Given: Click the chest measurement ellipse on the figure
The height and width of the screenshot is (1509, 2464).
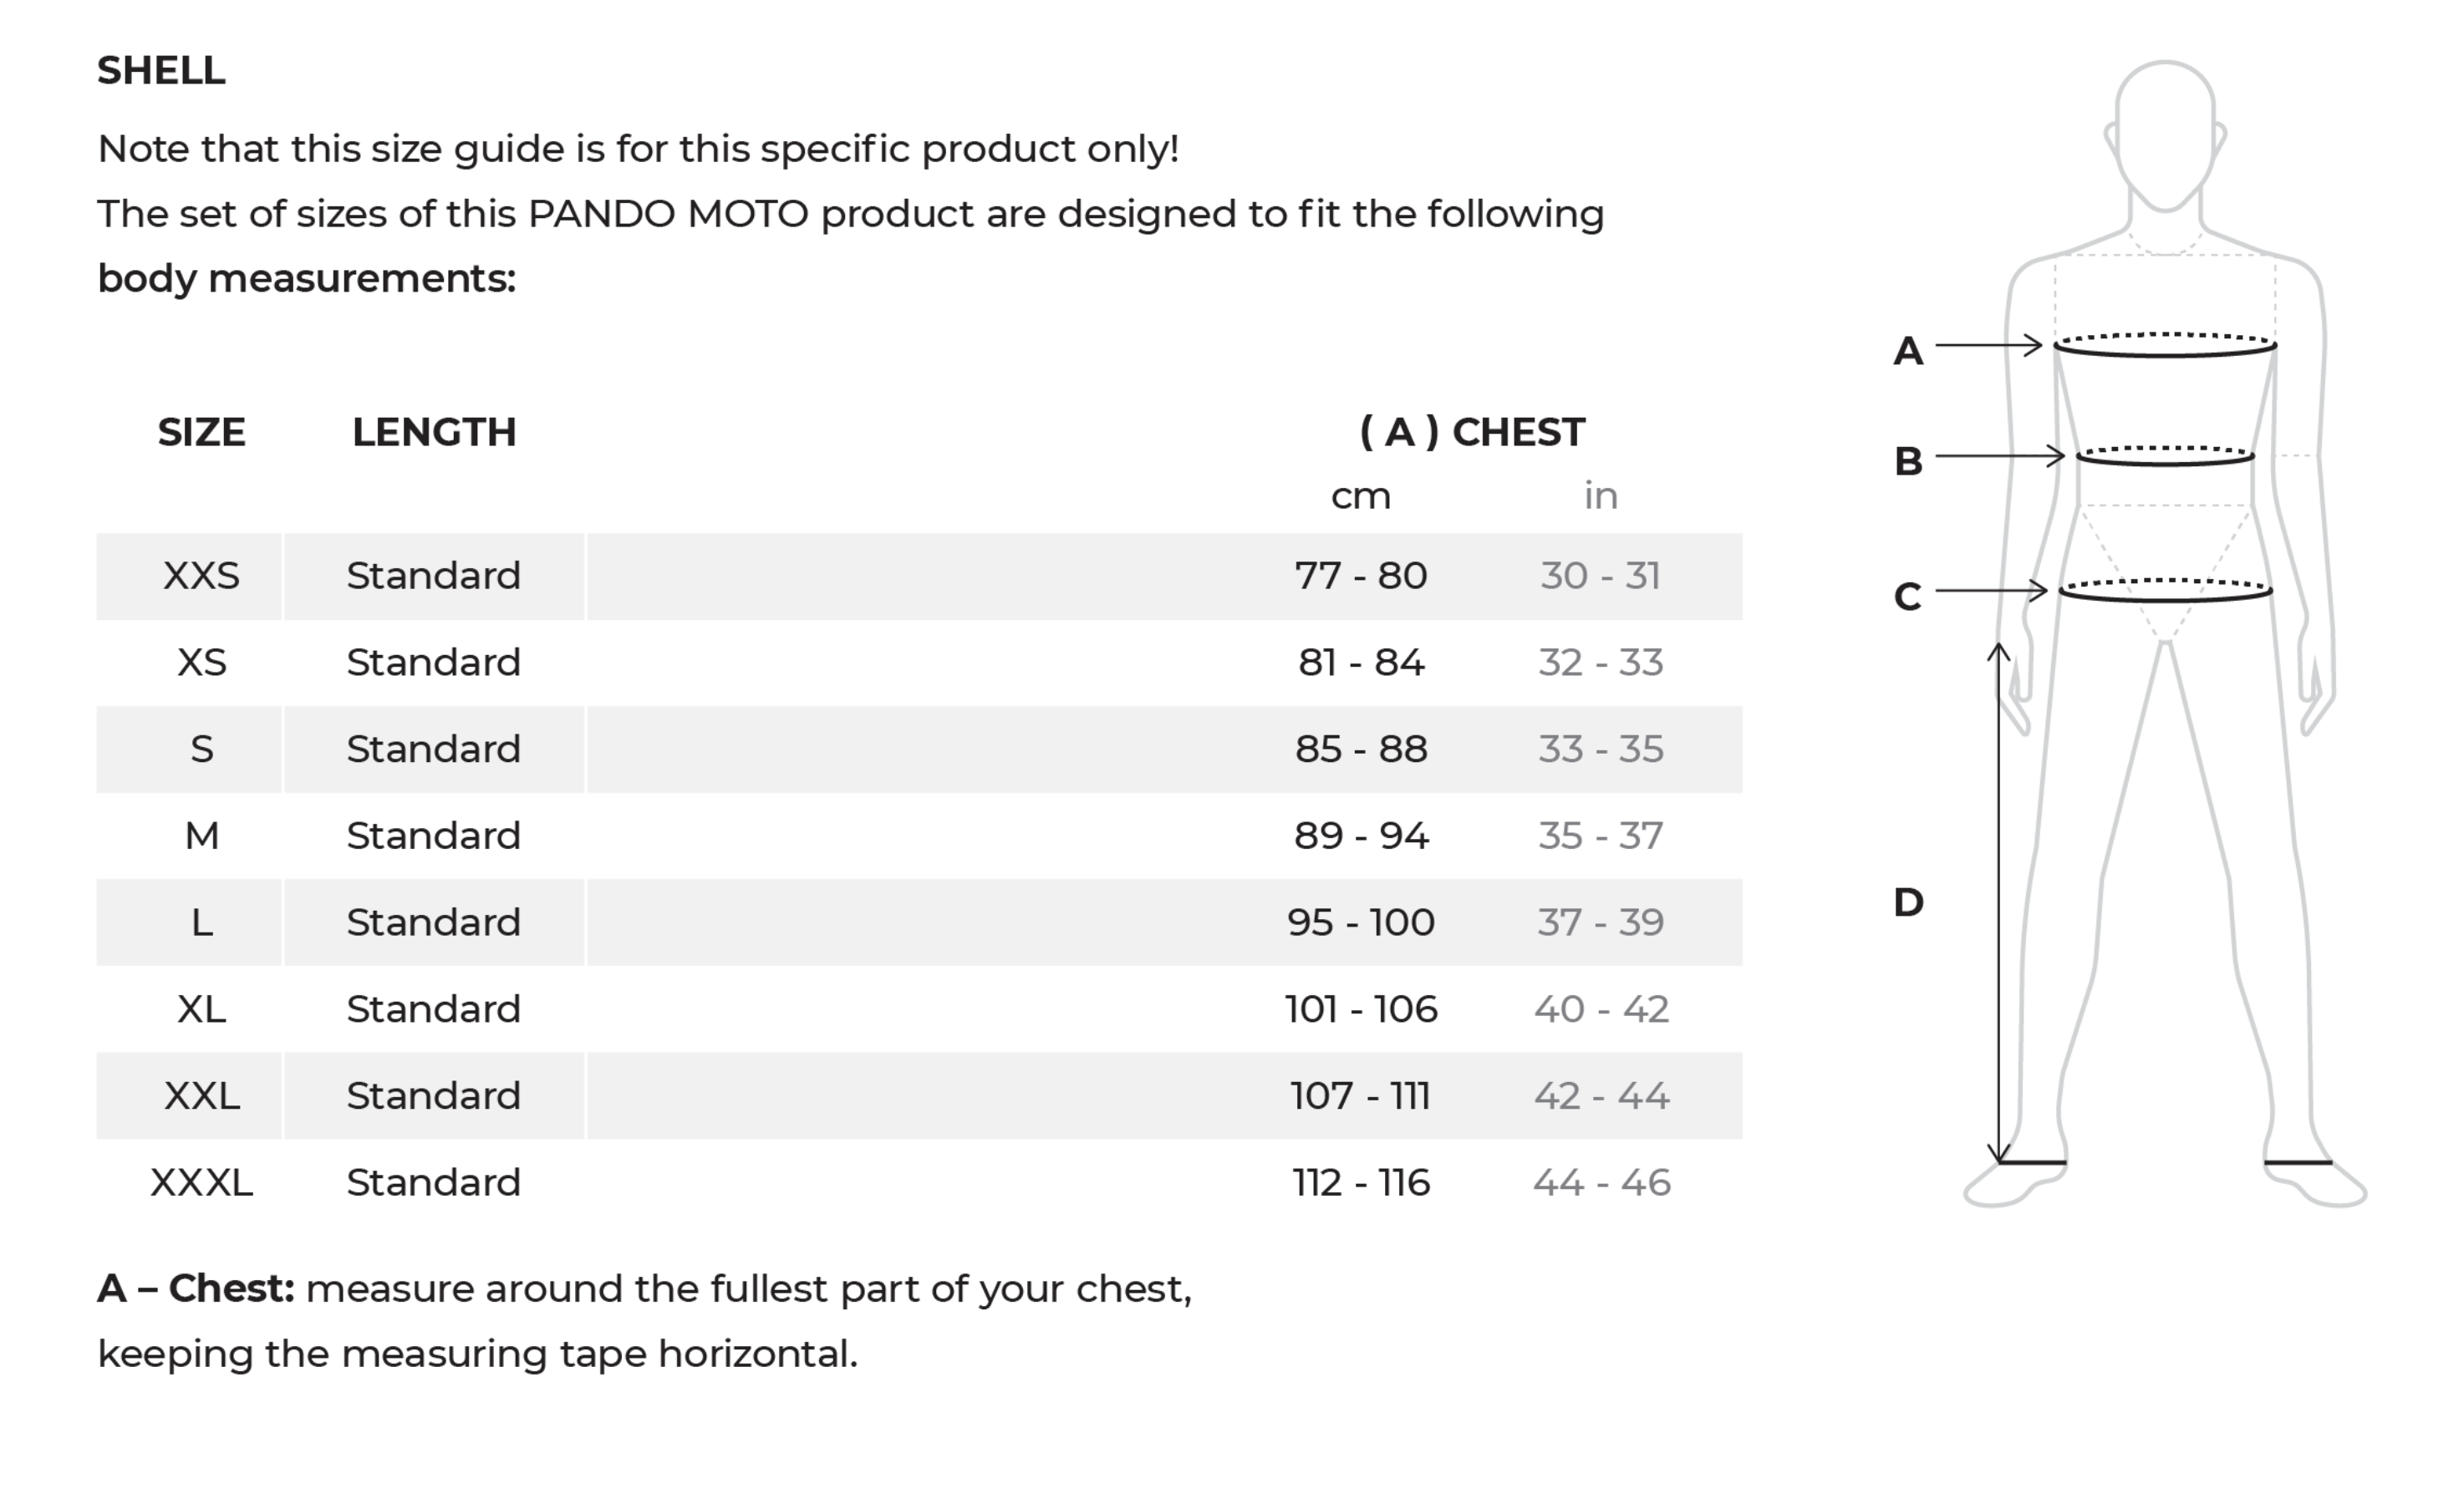Looking at the screenshot, I should (x=2165, y=346).
